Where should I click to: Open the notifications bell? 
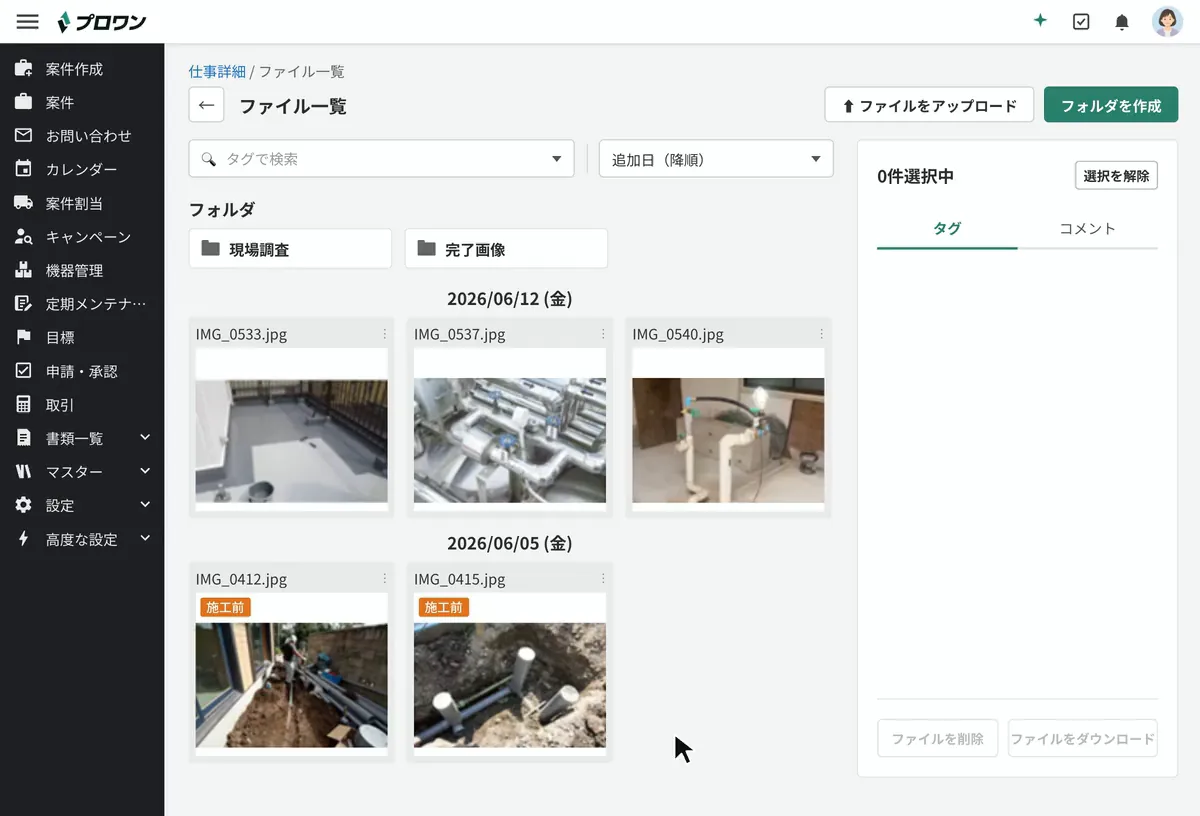pyautogui.click(x=1122, y=21)
